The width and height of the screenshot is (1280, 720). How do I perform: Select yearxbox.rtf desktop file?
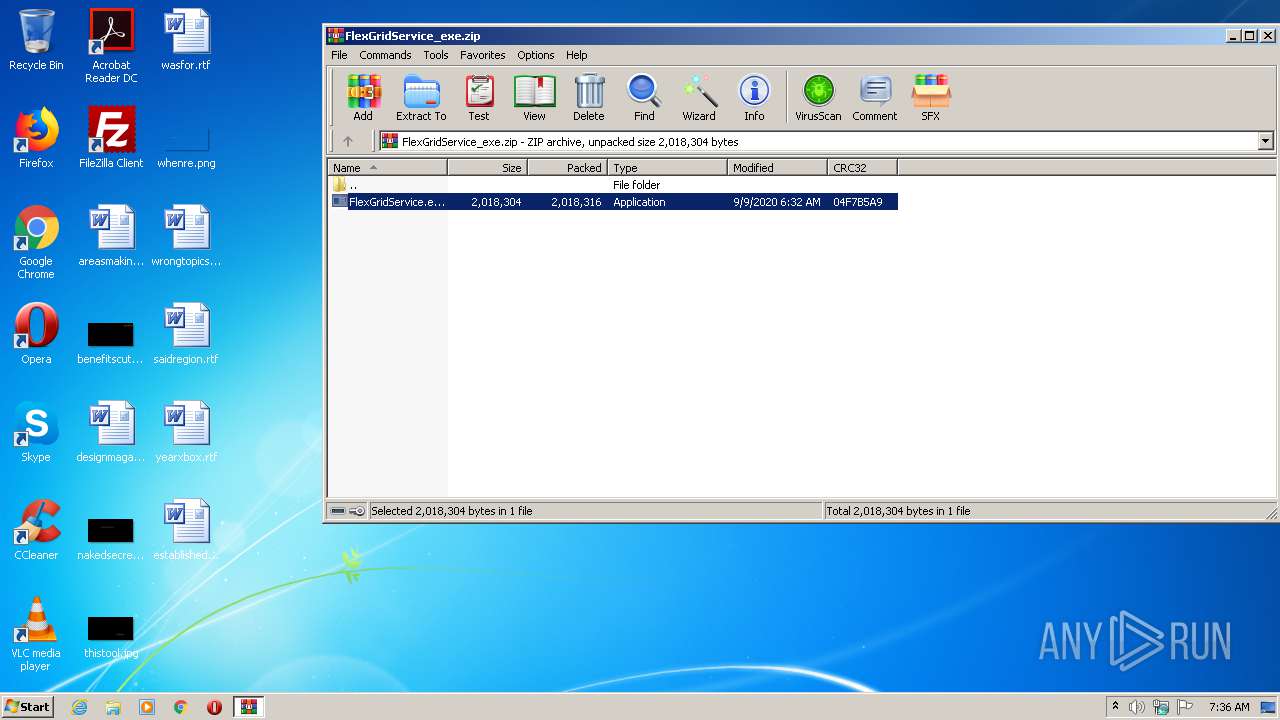pos(186,432)
